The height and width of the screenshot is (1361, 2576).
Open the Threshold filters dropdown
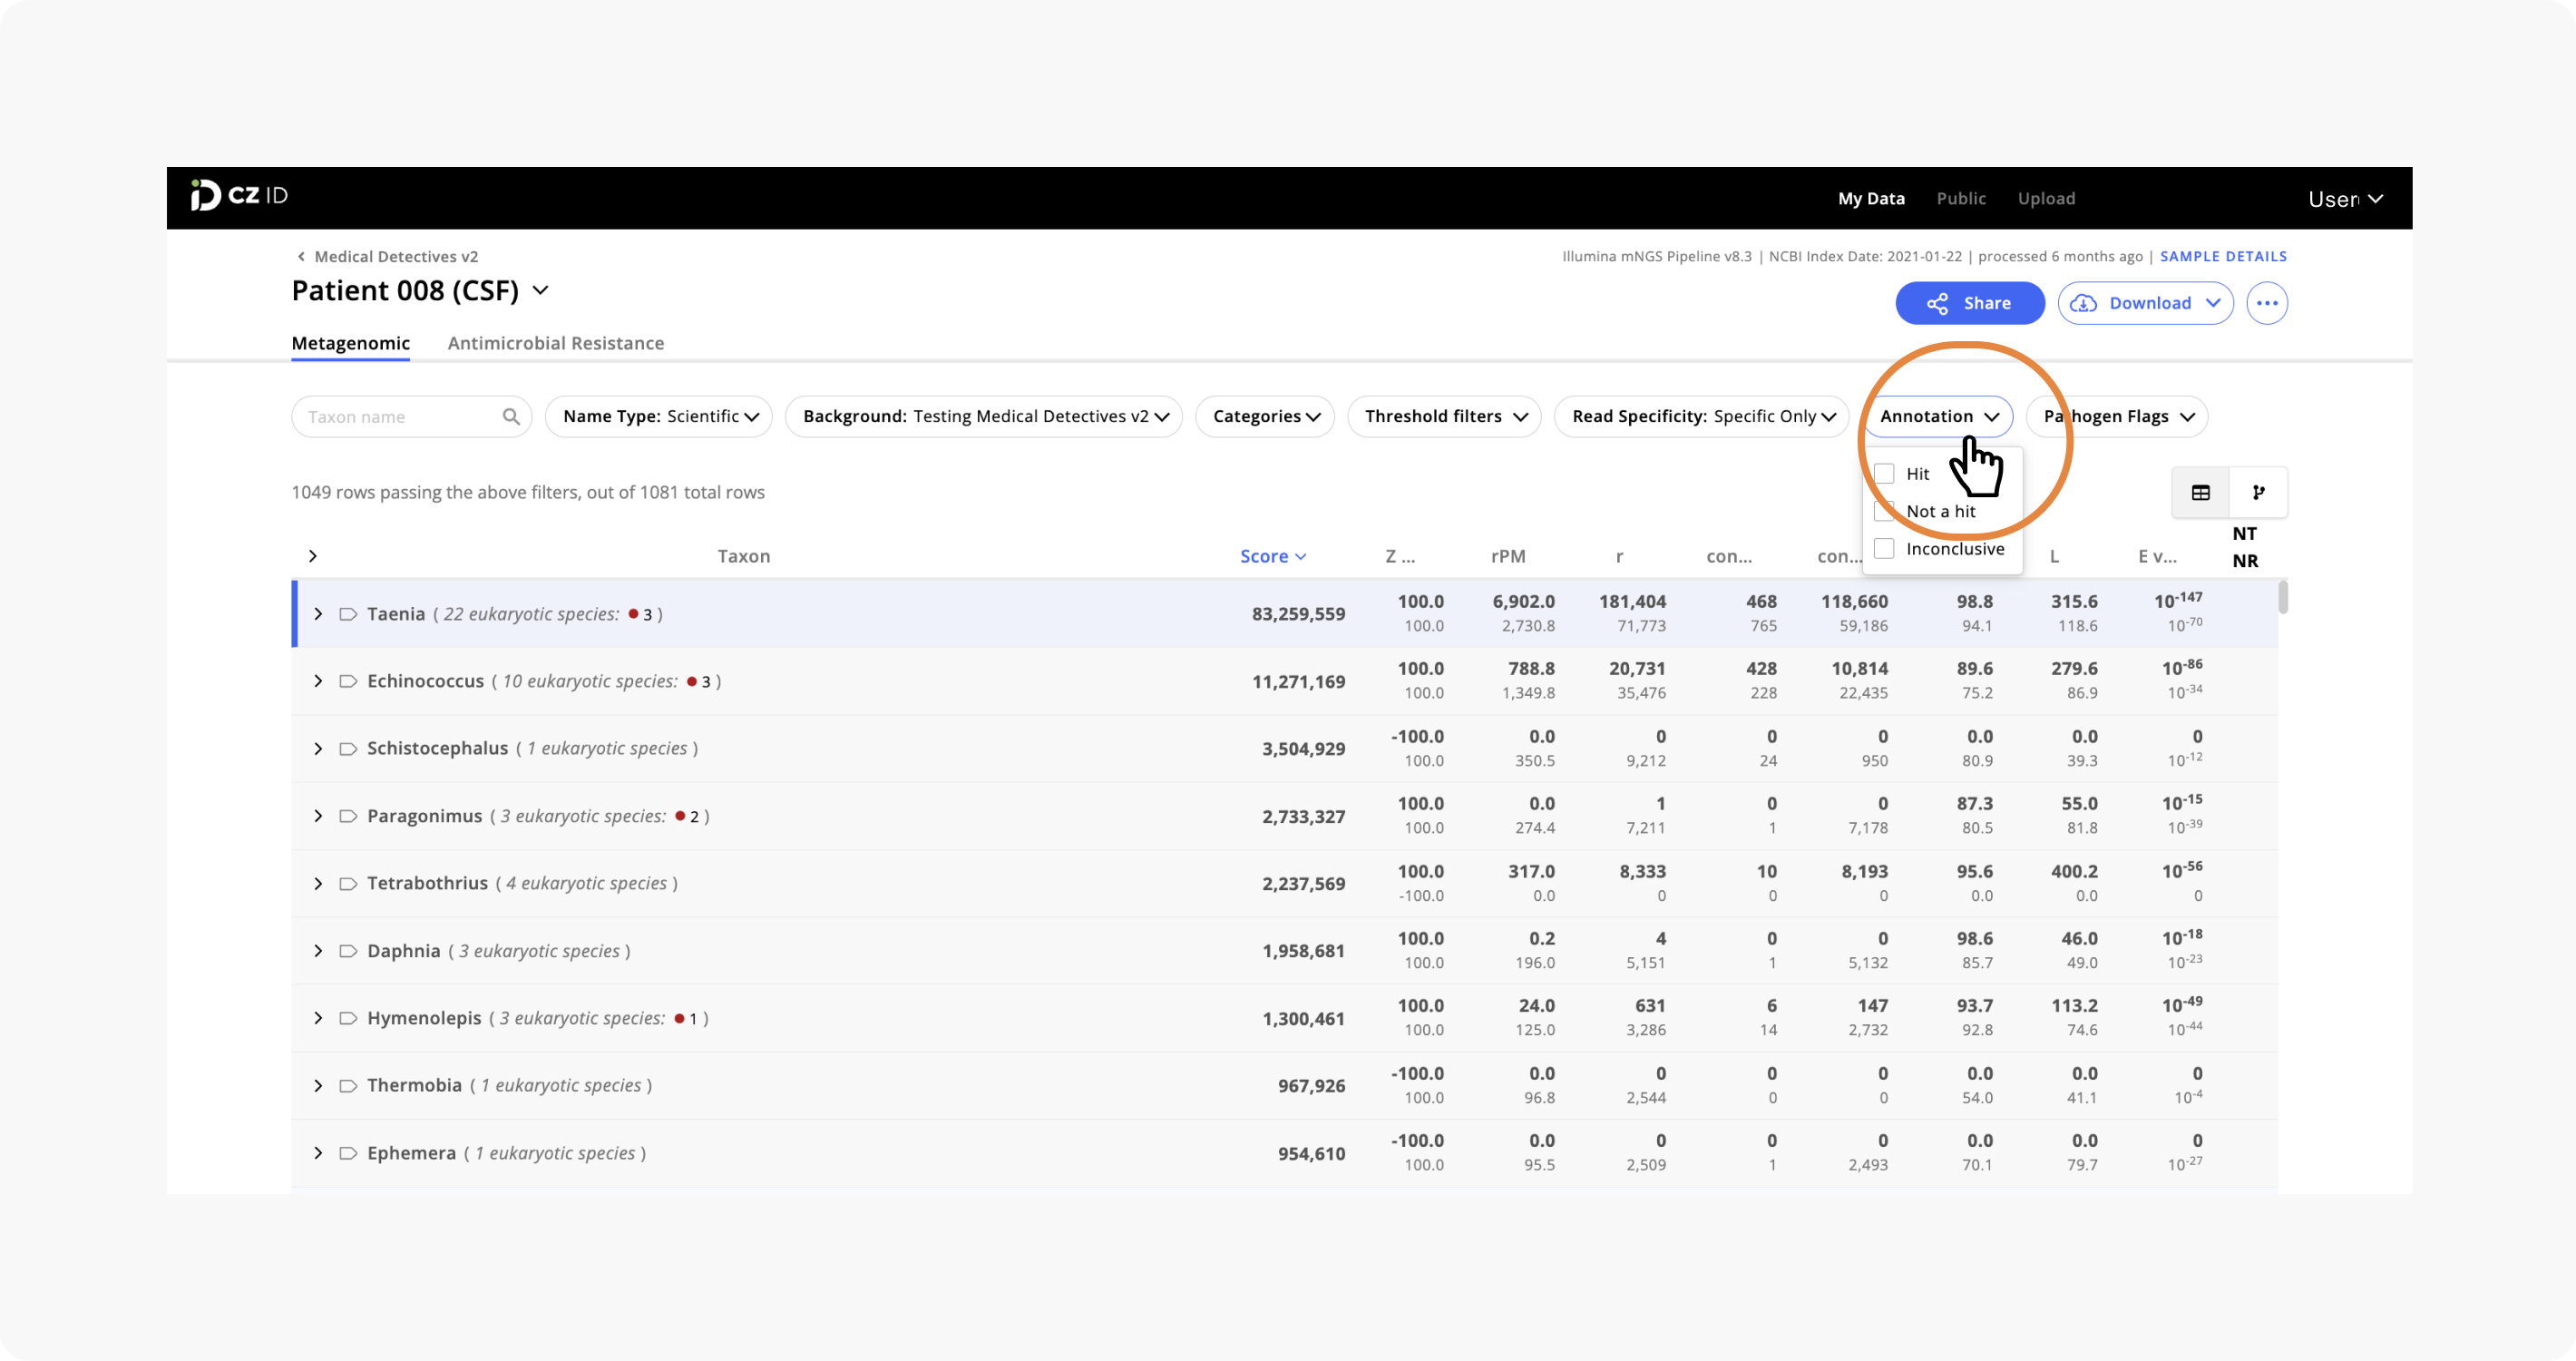coord(1444,416)
